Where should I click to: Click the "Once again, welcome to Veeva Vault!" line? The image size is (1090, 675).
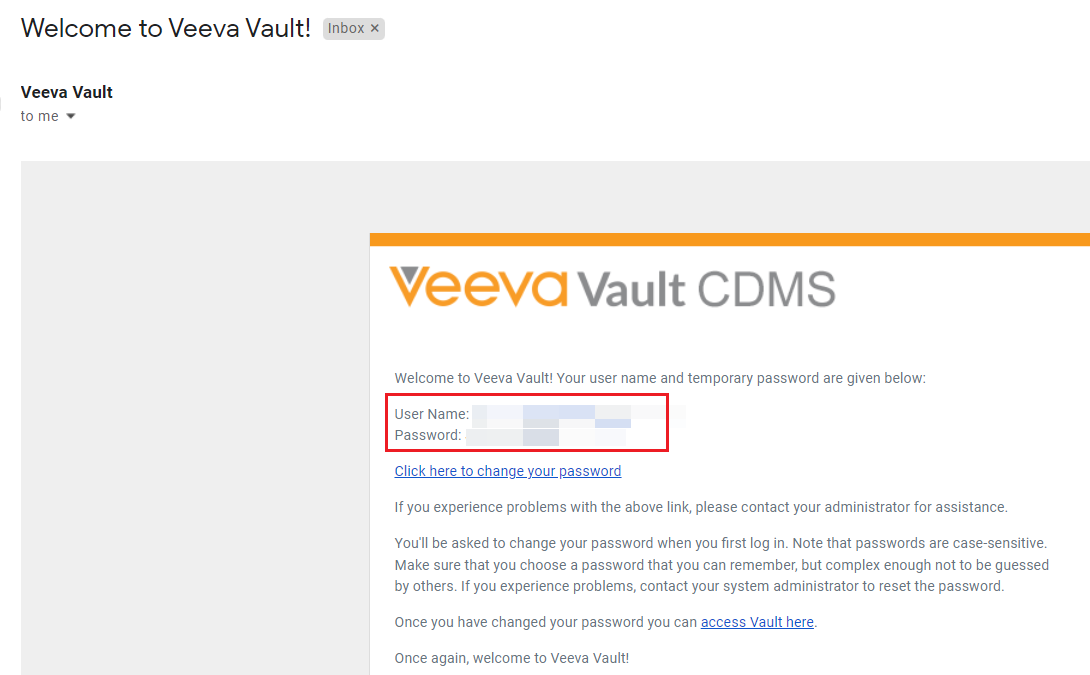click(x=512, y=658)
